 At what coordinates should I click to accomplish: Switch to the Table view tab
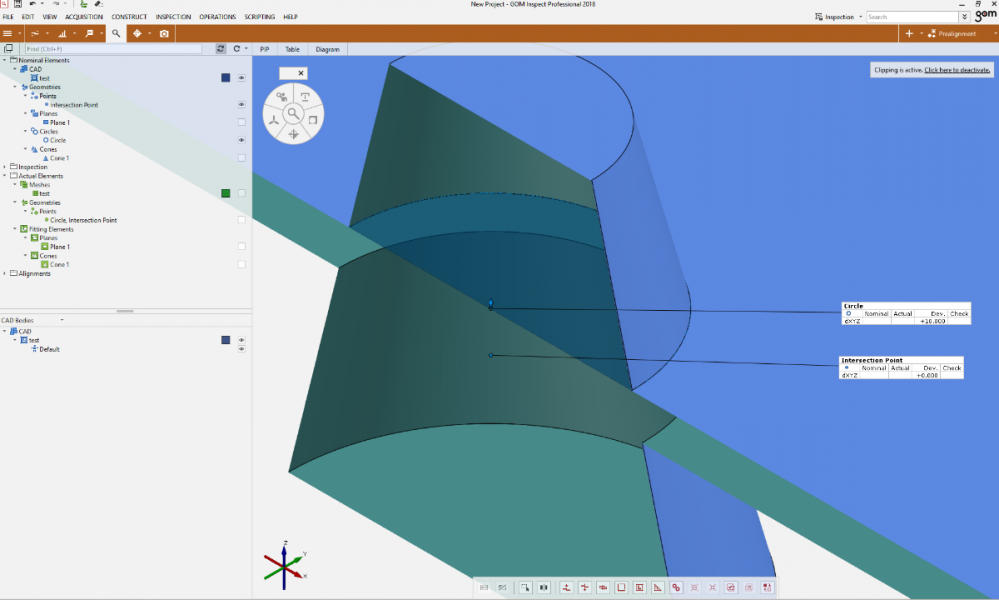[293, 48]
